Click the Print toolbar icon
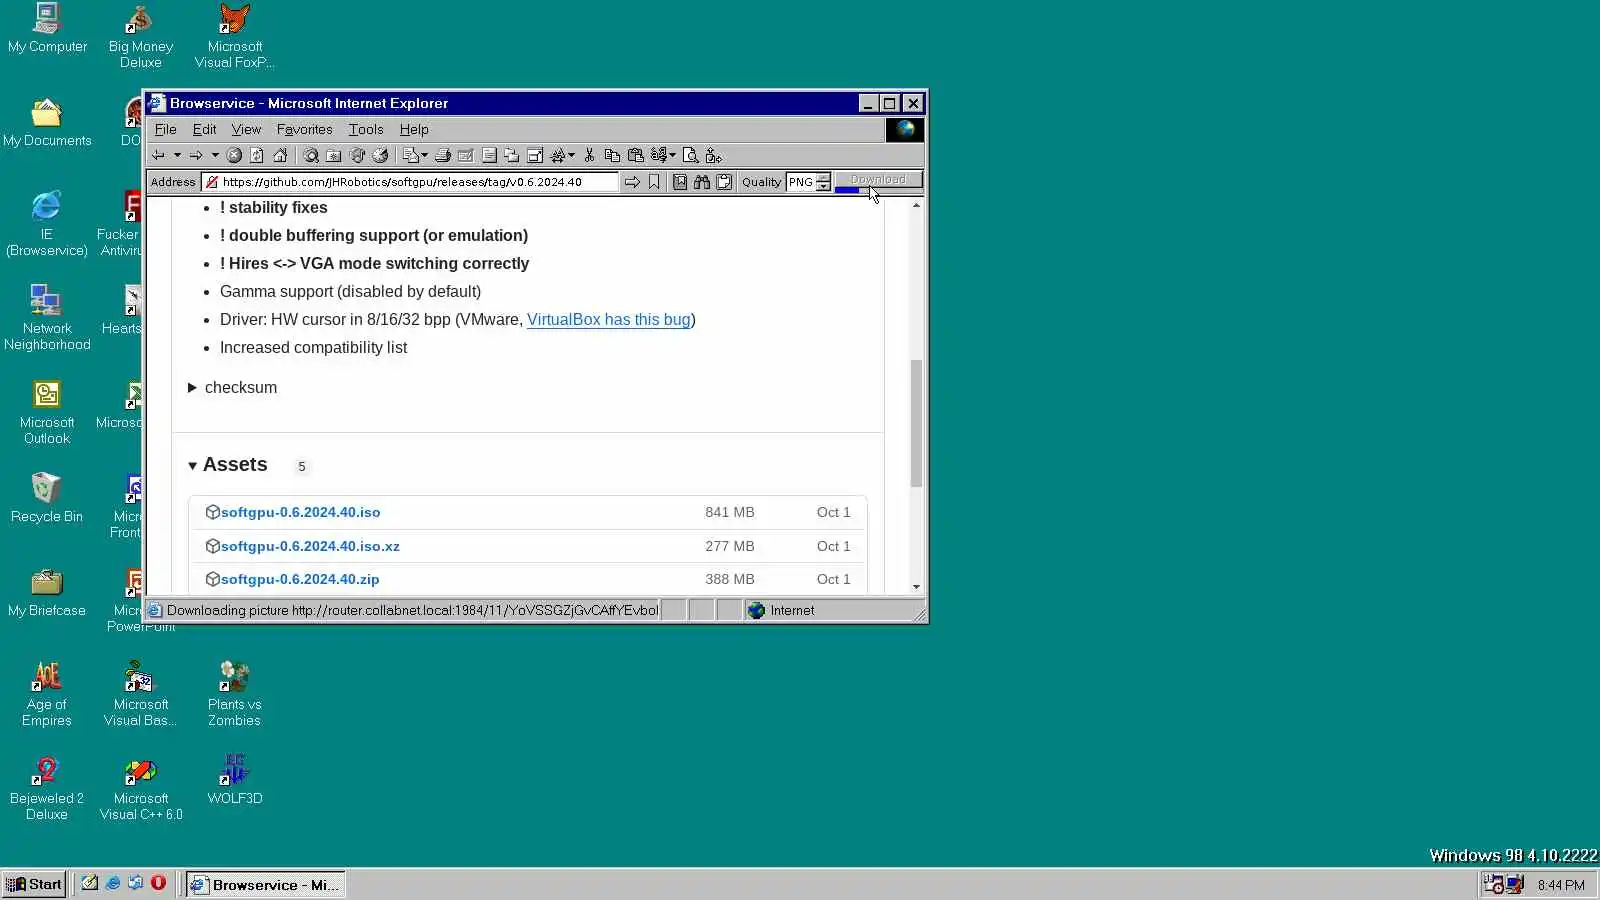This screenshot has height=900, width=1600. 443,155
